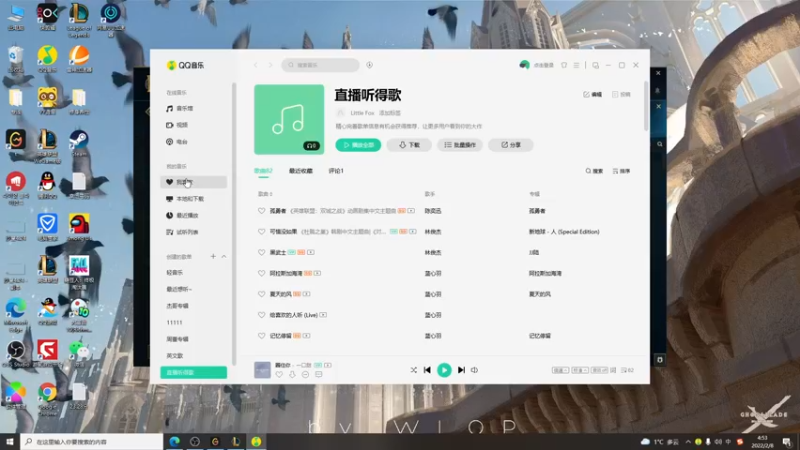Go forward with the right arrow in QQ音乐
Screen dimensions: 800x450
(270, 65)
